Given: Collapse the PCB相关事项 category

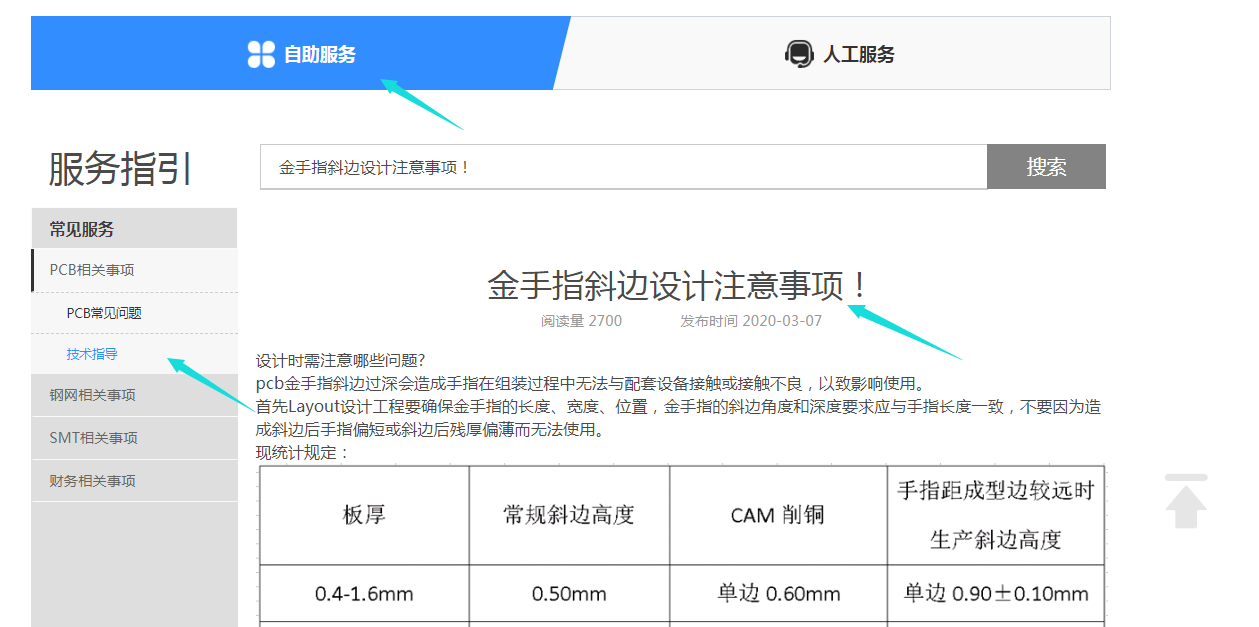Looking at the screenshot, I should pyautogui.click(x=92, y=270).
